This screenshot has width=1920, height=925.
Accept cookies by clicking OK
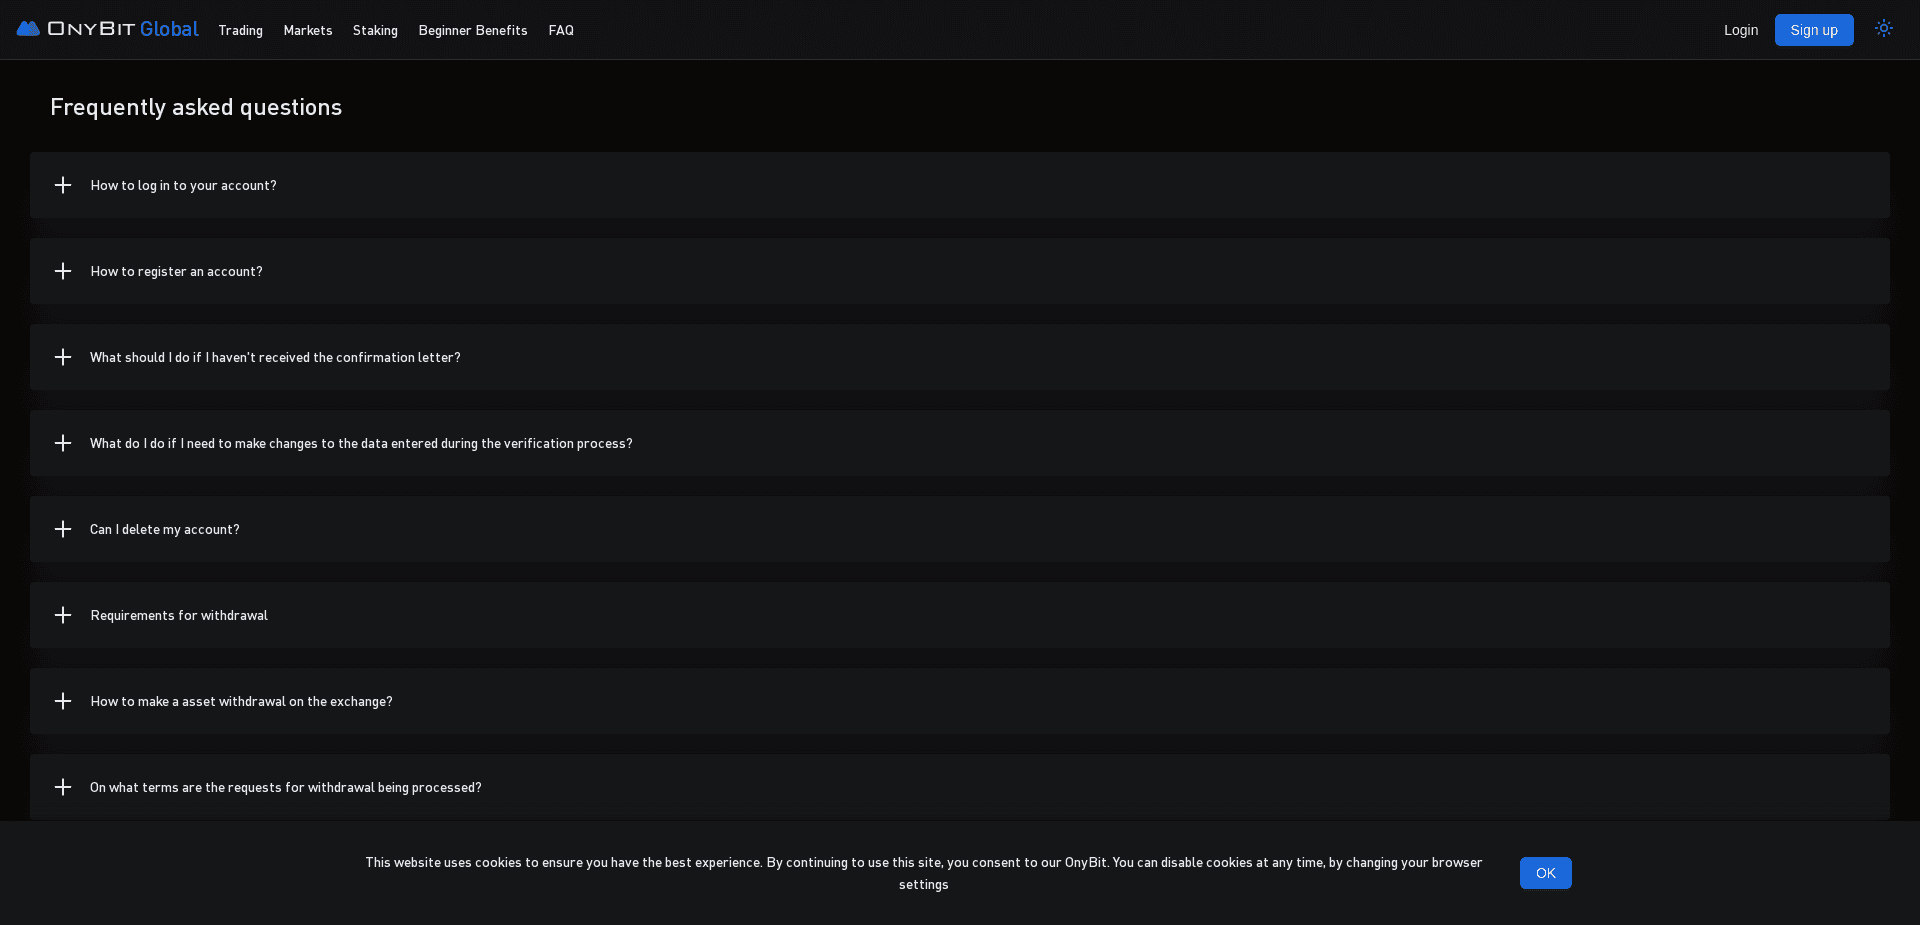click(1545, 873)
